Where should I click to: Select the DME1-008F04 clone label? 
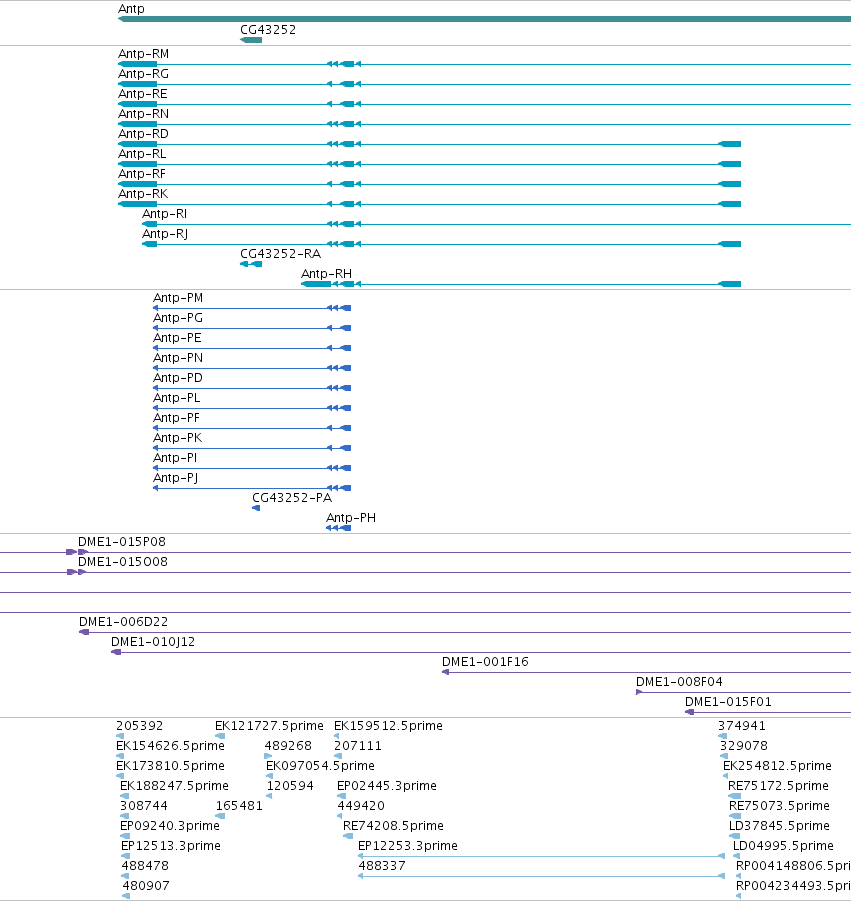(679, 682)
